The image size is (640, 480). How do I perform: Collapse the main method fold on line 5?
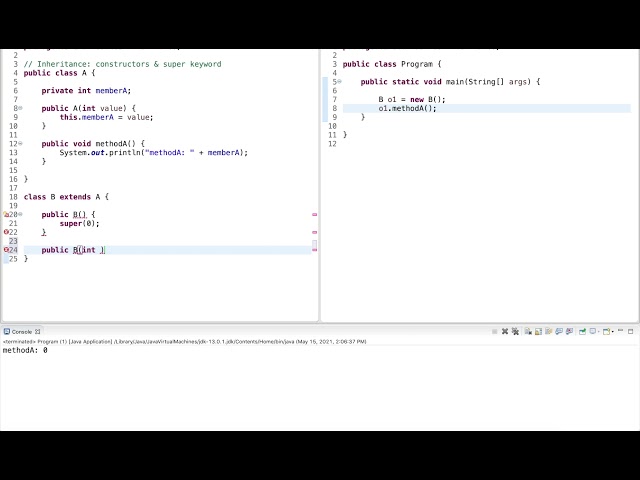[340, 82]
